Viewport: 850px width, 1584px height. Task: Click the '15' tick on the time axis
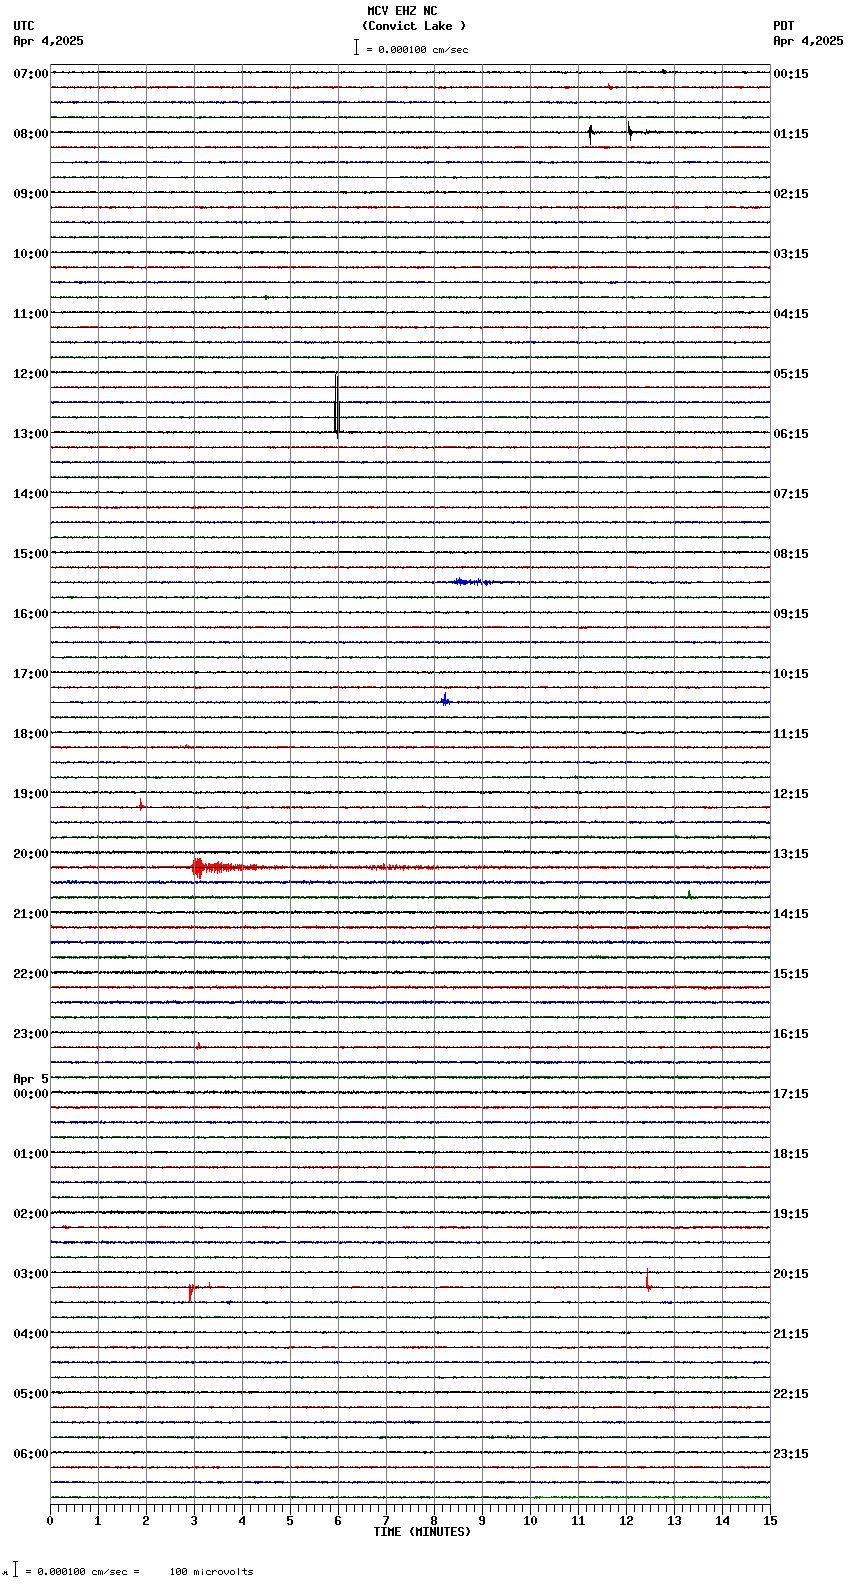(770, 1521)
